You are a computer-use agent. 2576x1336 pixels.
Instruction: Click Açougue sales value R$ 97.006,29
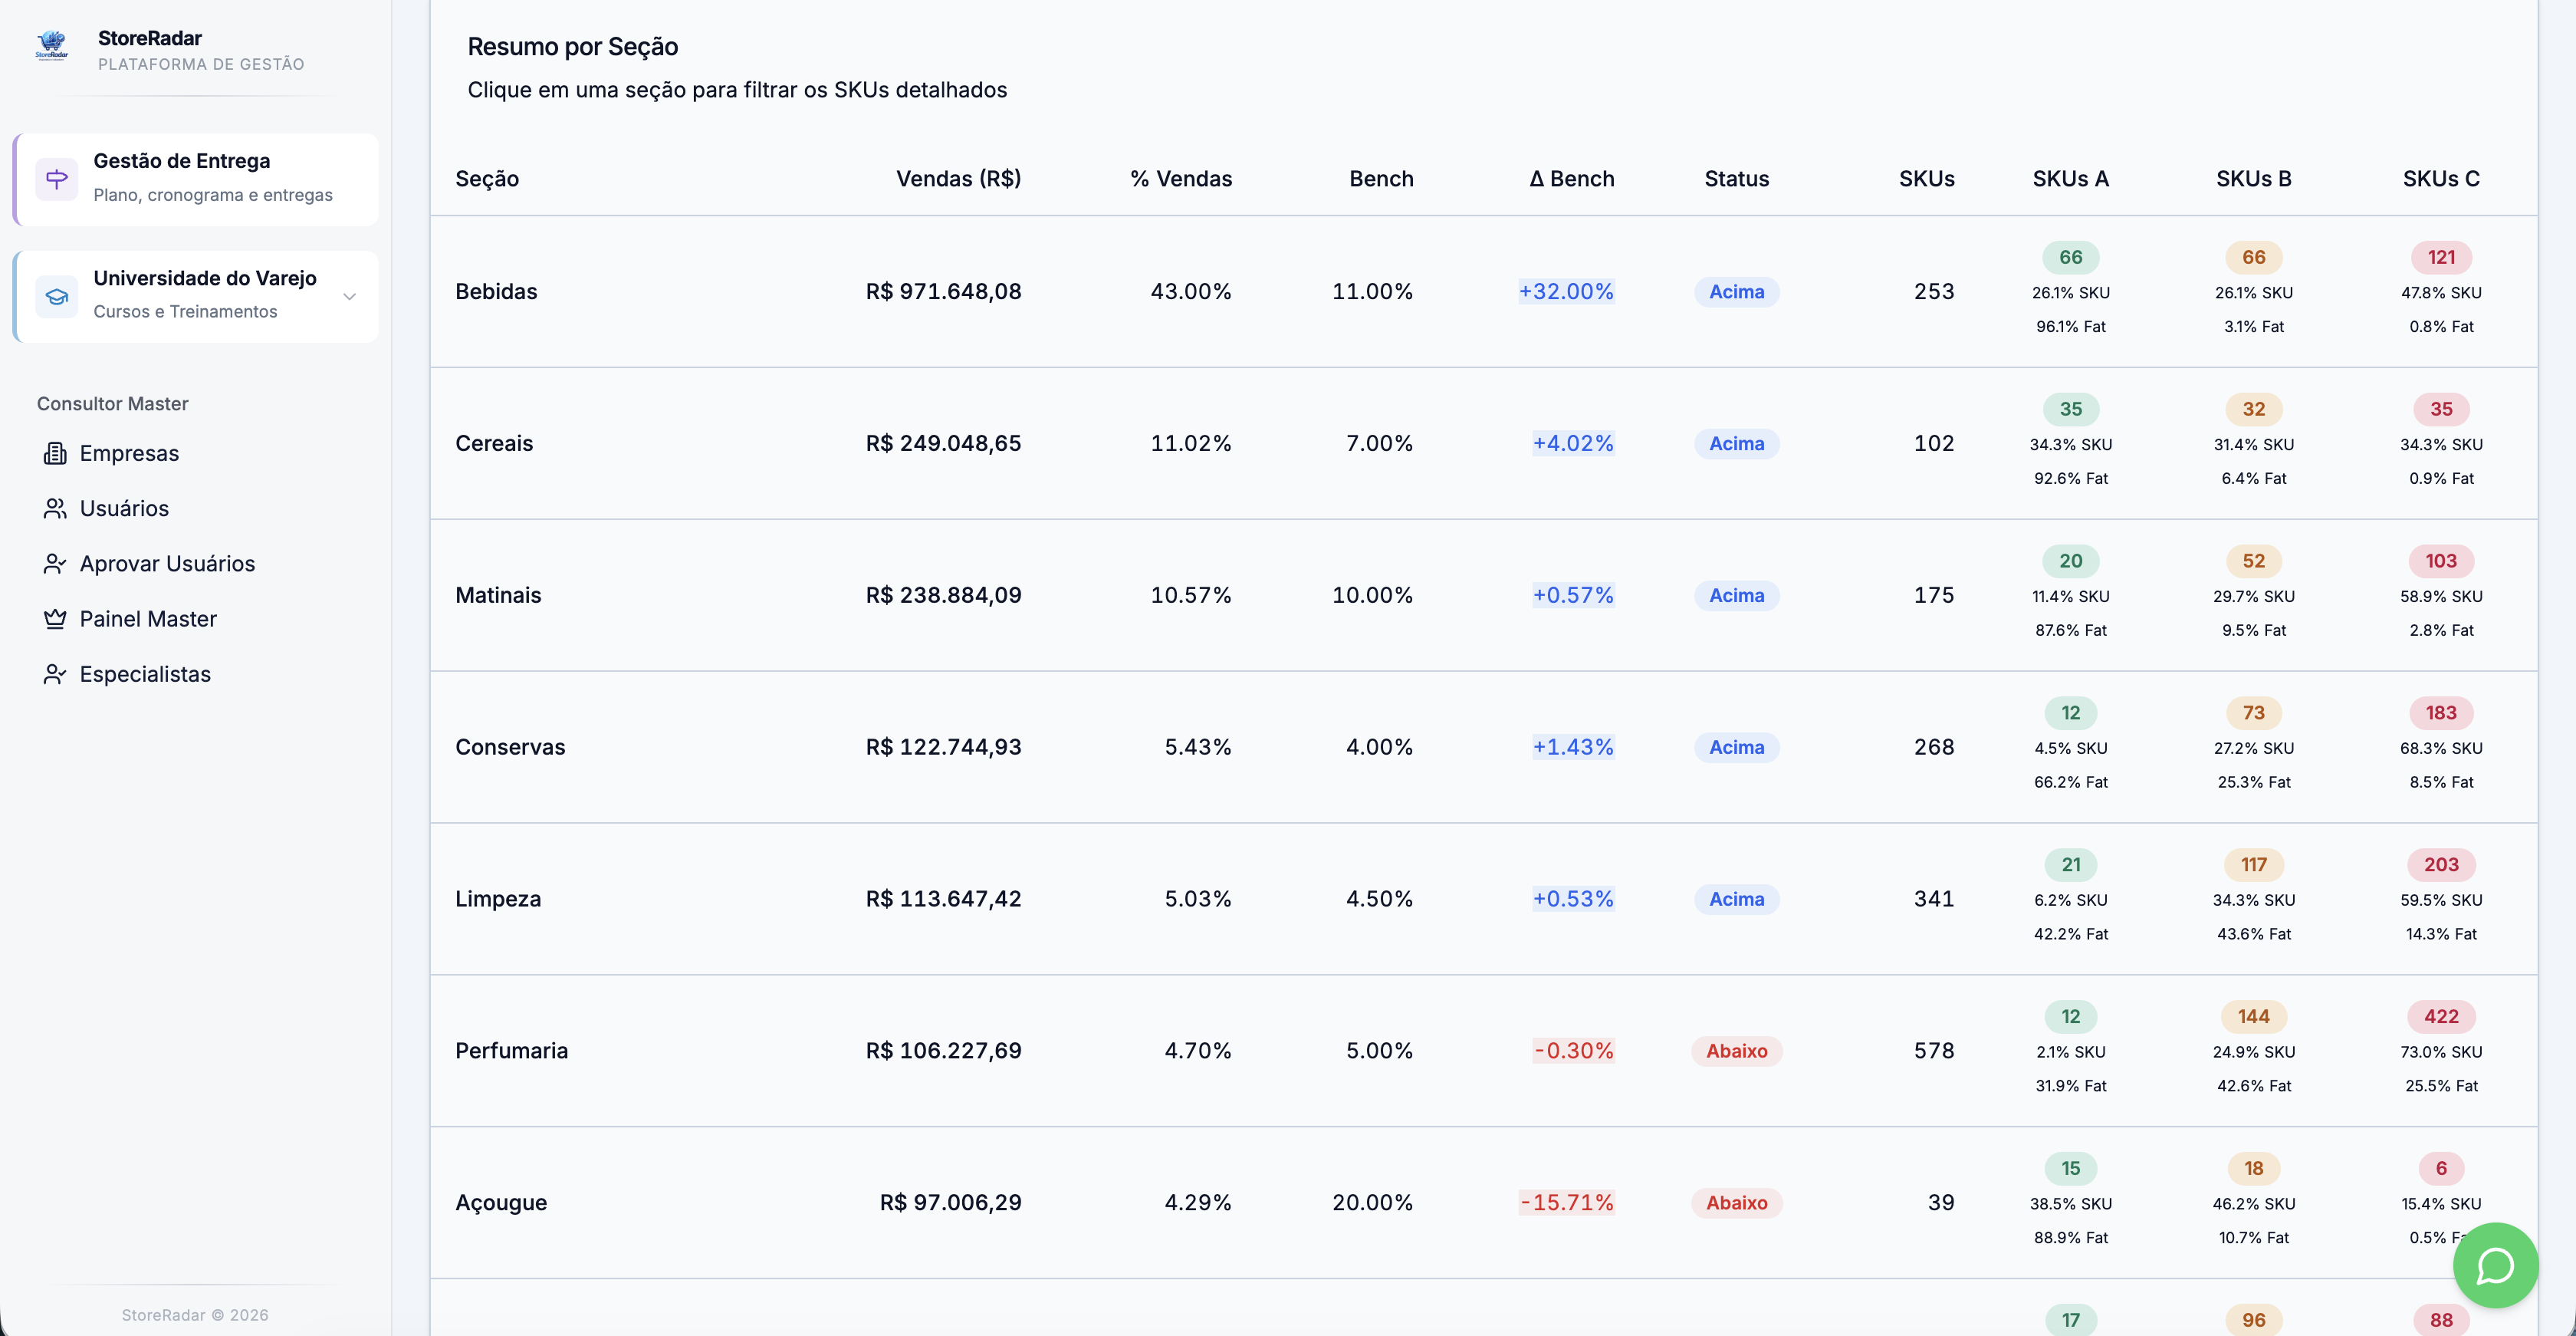[950, 1203]
